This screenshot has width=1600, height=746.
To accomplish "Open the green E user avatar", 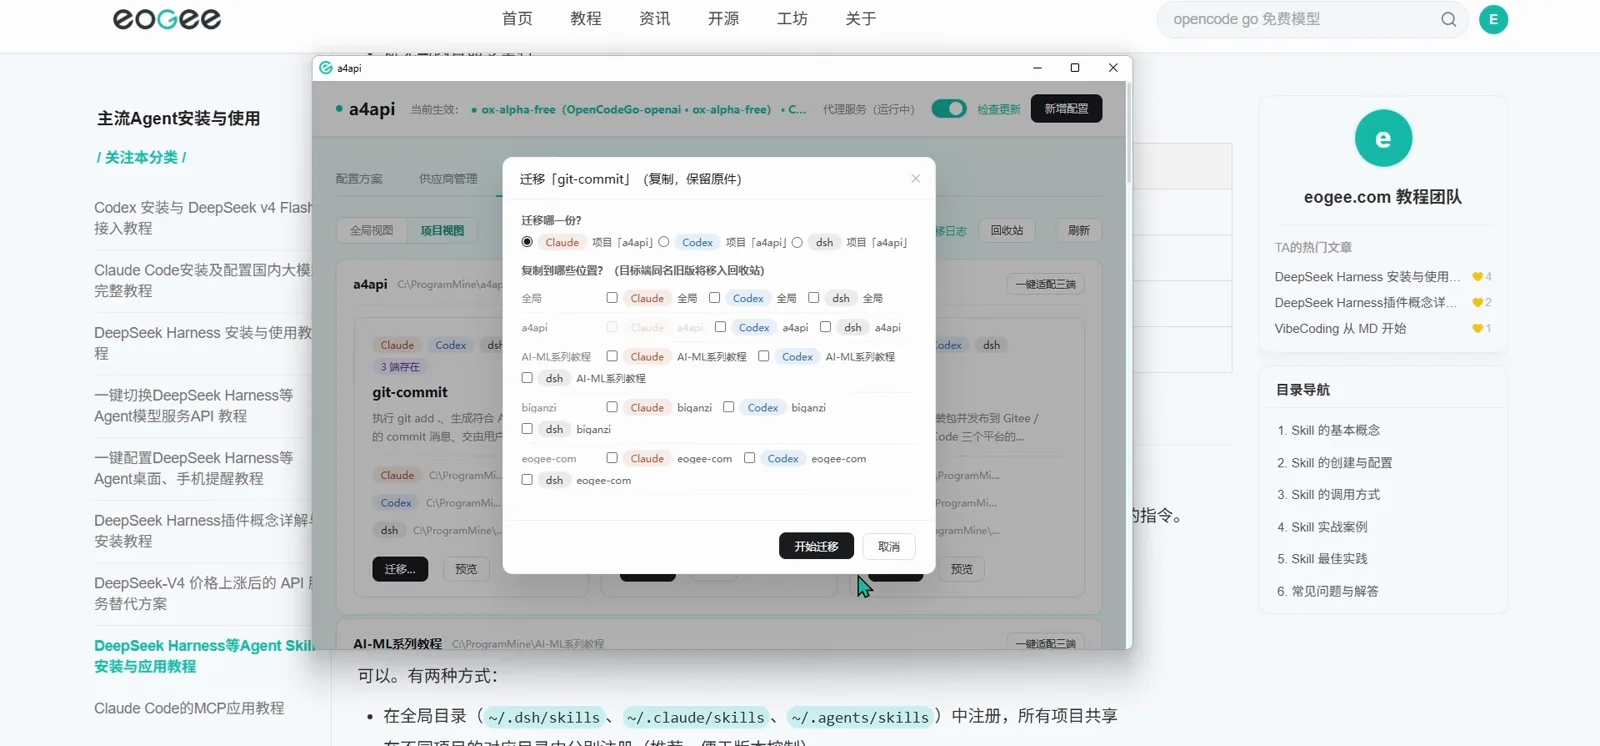I will [x=1493, y=19].
